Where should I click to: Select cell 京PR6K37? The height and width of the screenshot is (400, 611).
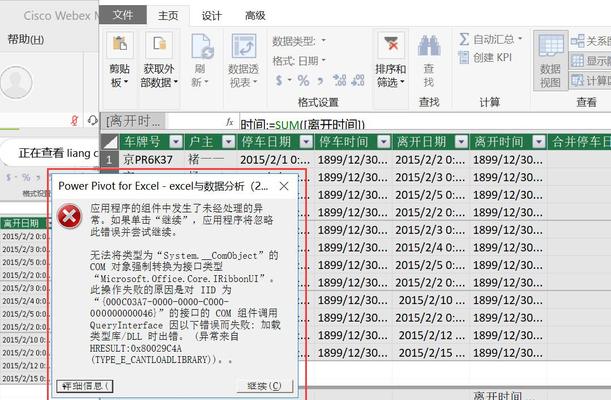pyautogui.click(x=152, y=160)
